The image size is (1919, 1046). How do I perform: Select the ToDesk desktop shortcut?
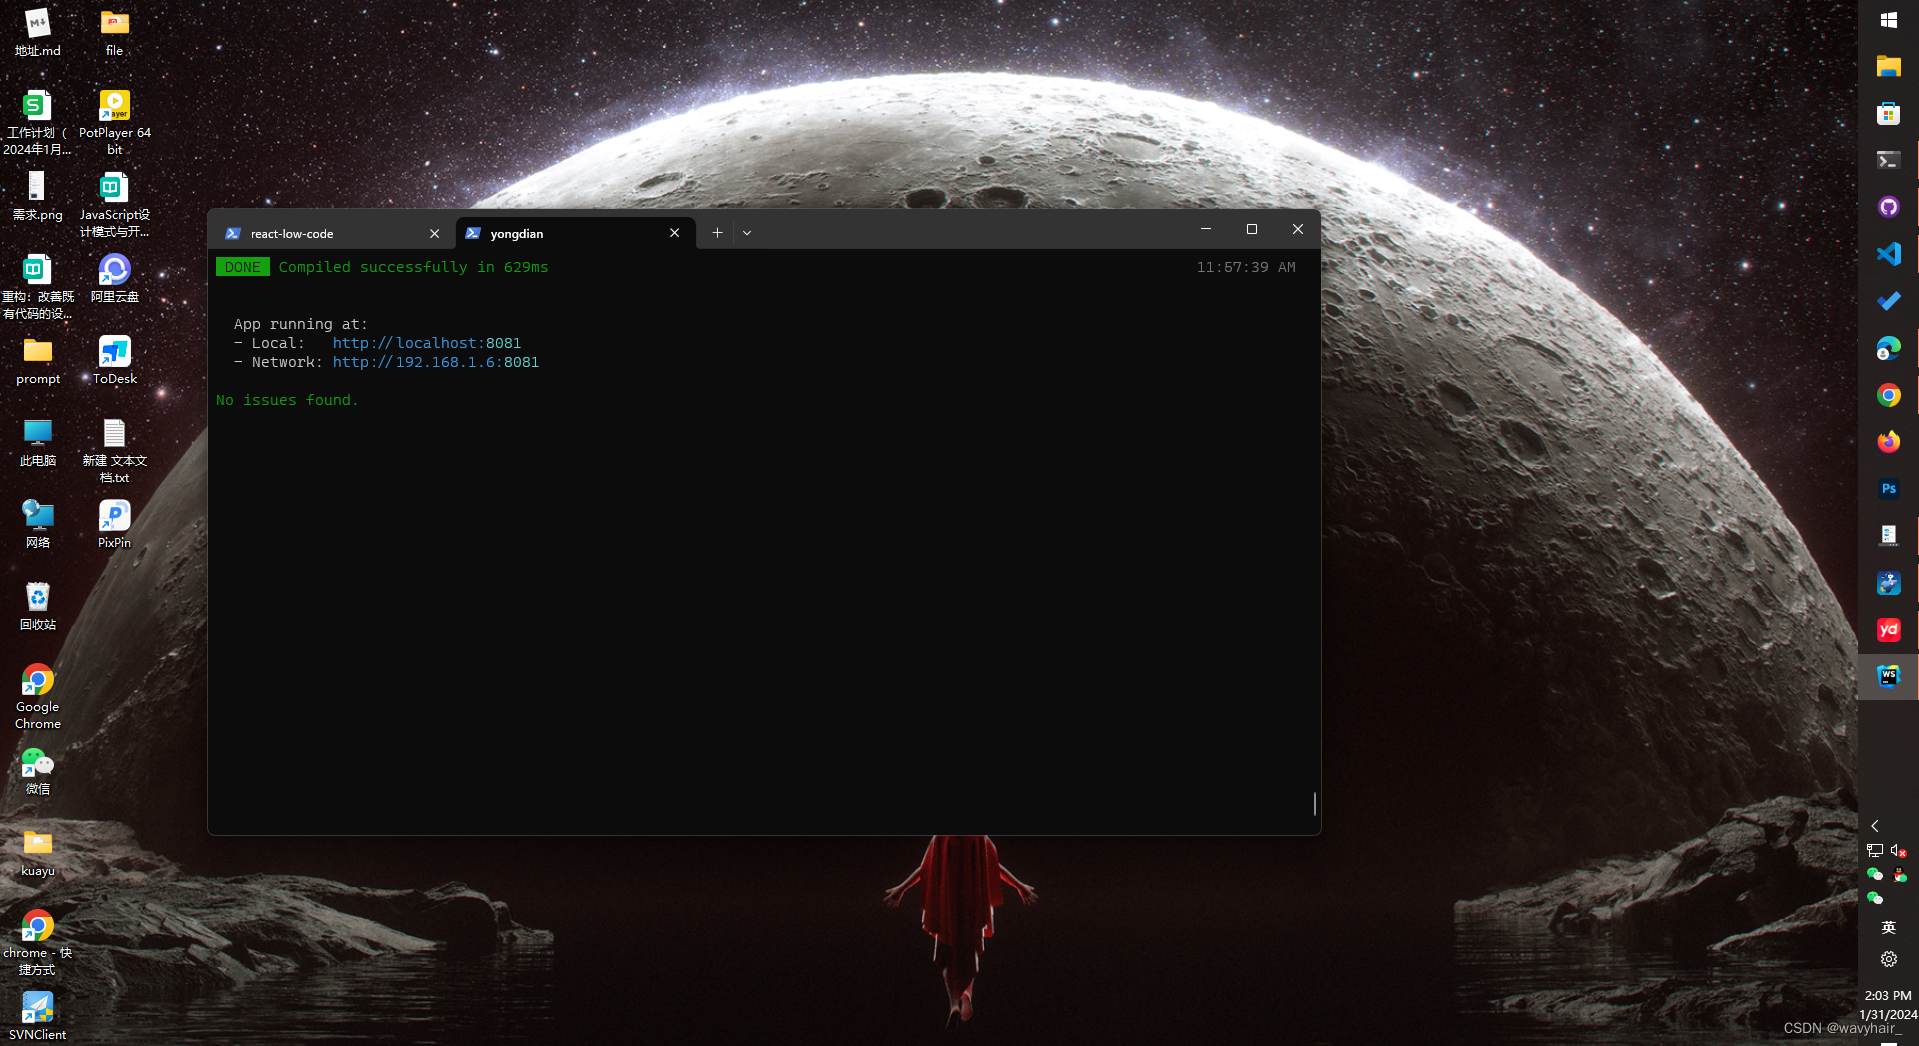point(115,360)
